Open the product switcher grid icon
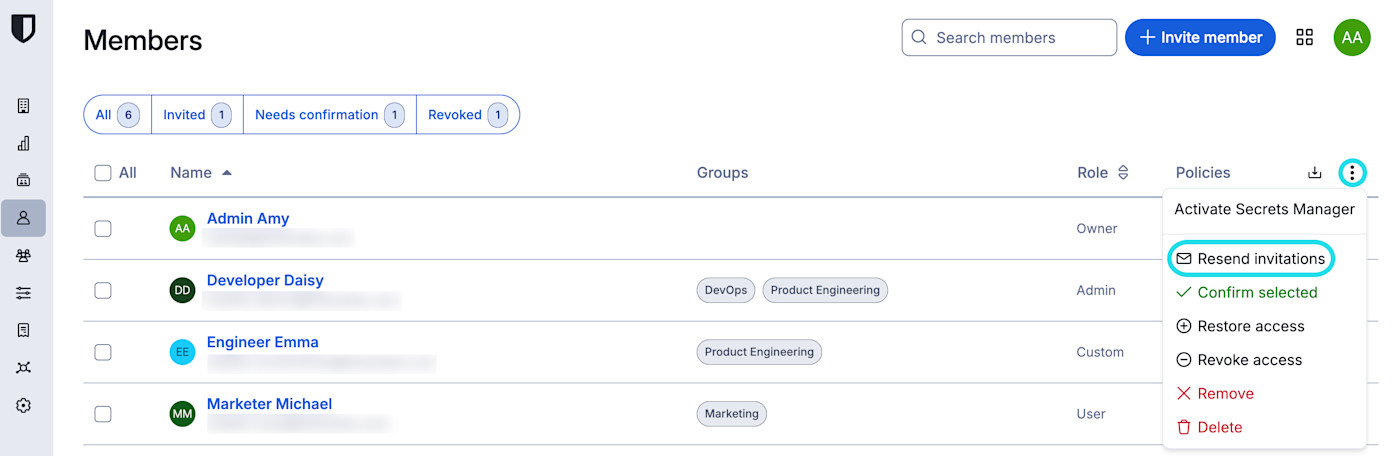The height and width of the screenshot is (456, 1400). (1304, 38)
